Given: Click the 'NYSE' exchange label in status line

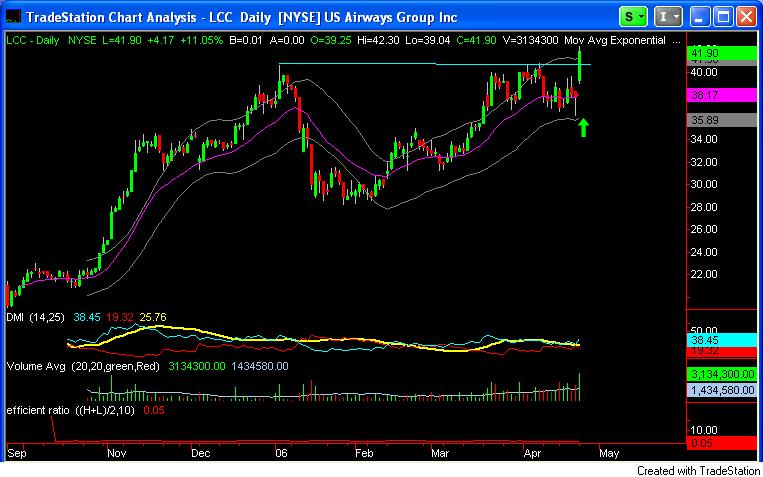Looking at the screenshot, I should point(82,40).
